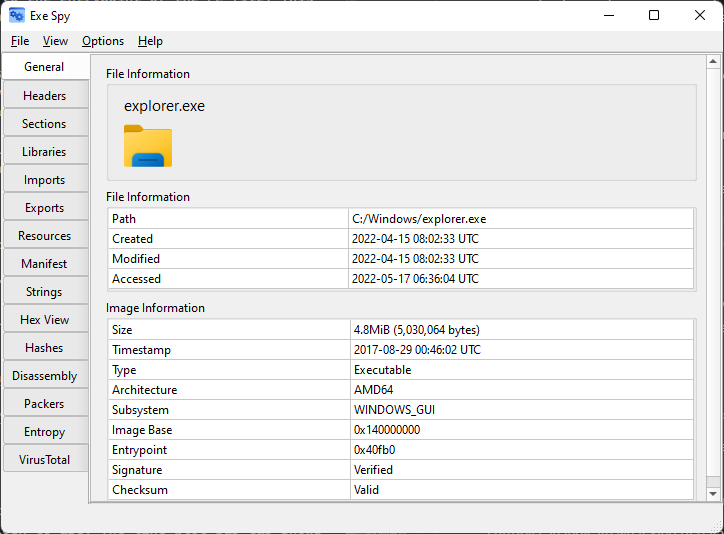Switch to the Headers tab
Viewport: 724px width, 534px height.
tap(44, 96)
